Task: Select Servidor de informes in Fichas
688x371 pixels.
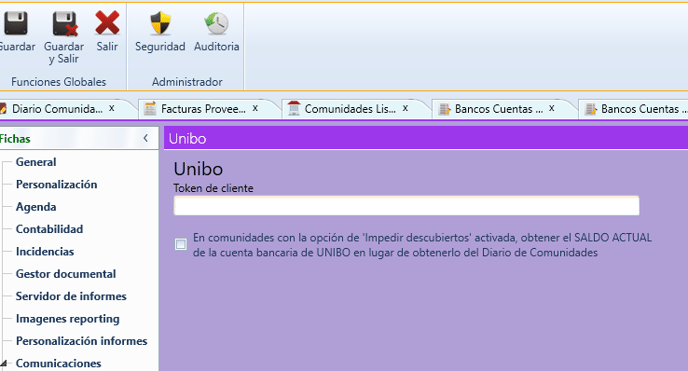Action: click(71, 296)
